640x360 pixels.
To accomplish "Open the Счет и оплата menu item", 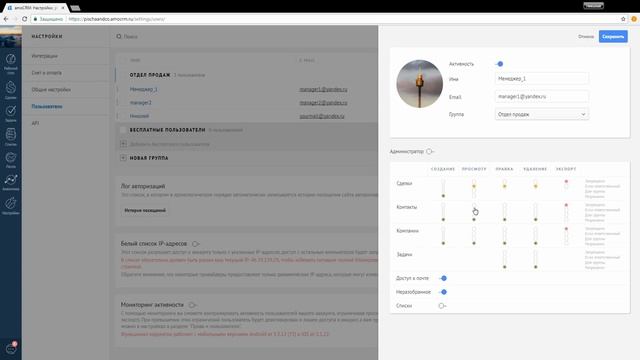I will click(x=47, y=73).
